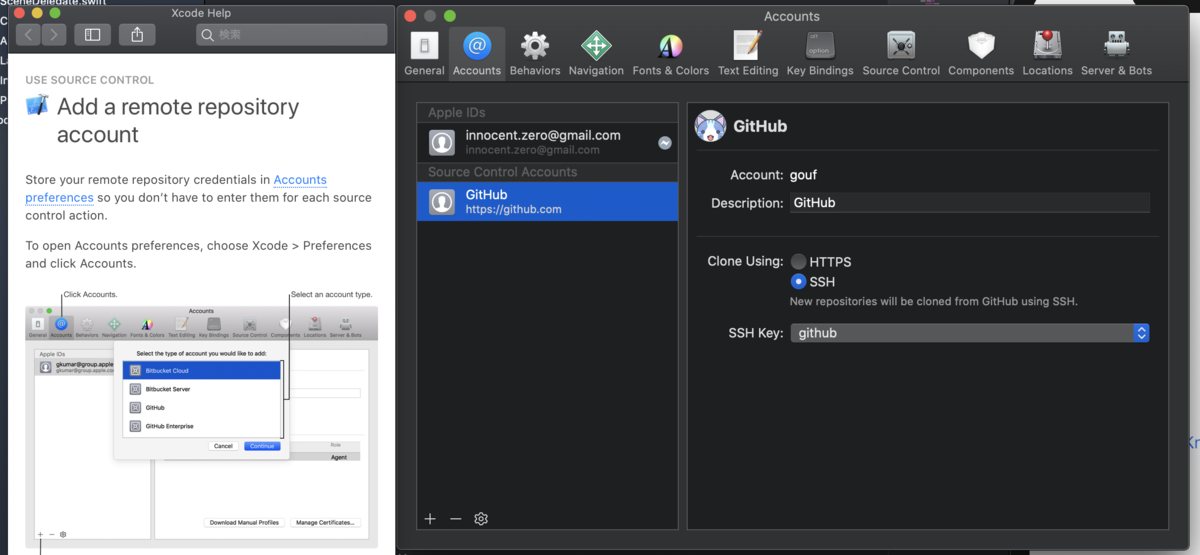Select the Accounts preferences pane

(x=477, y=54)
